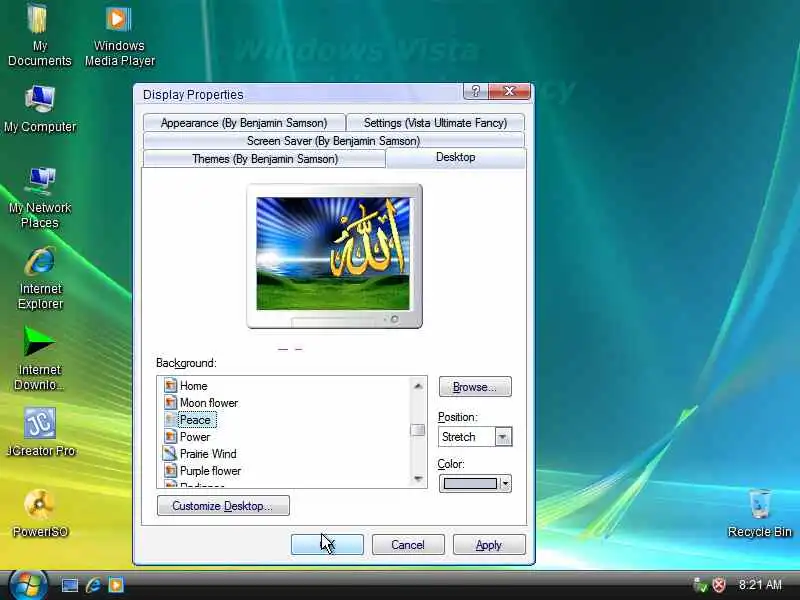
Task: Close the Display Properties window
Action: point(509,91)
